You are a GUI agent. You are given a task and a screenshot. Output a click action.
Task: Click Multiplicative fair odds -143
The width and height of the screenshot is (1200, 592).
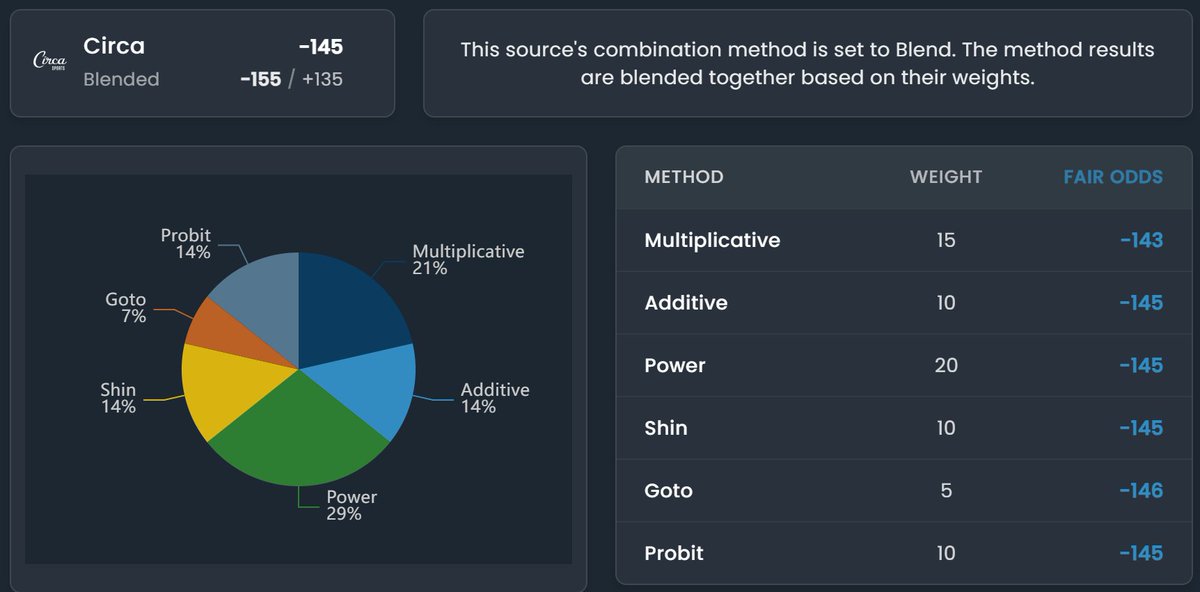(x=1141, y=240)
